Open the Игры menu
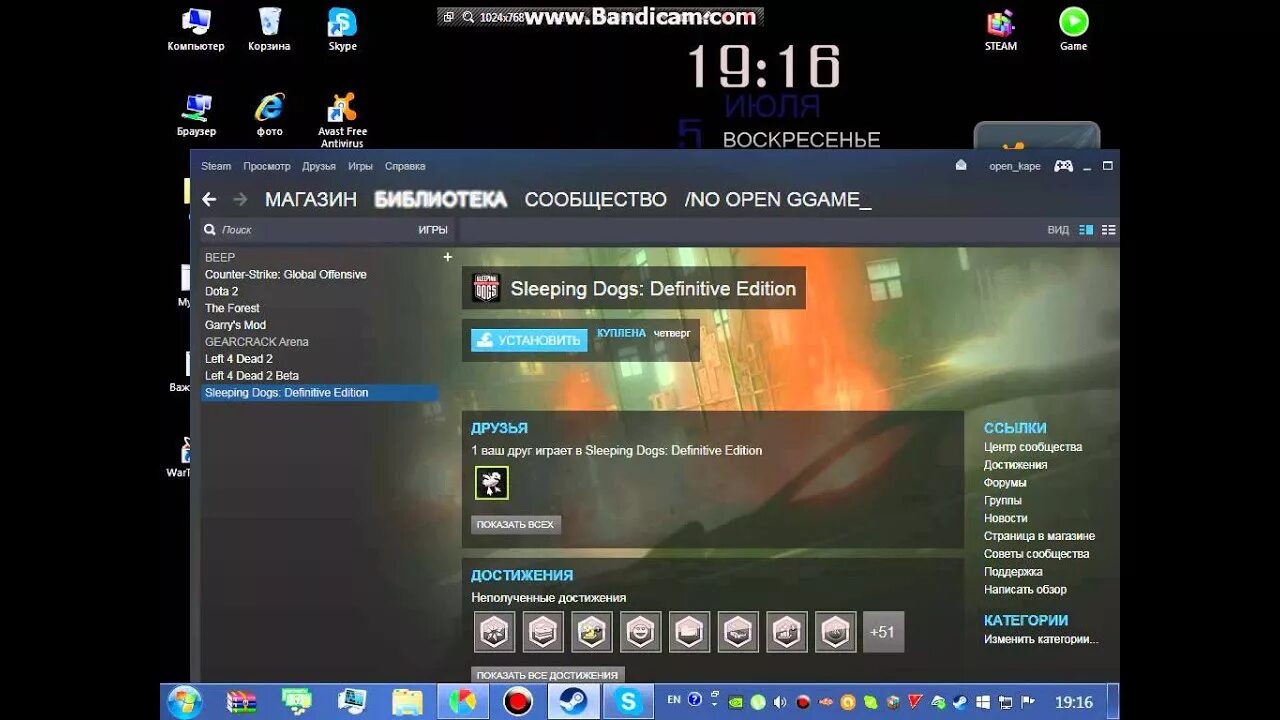The width and height of the screenshot is (1280, 720). (361, 166)
